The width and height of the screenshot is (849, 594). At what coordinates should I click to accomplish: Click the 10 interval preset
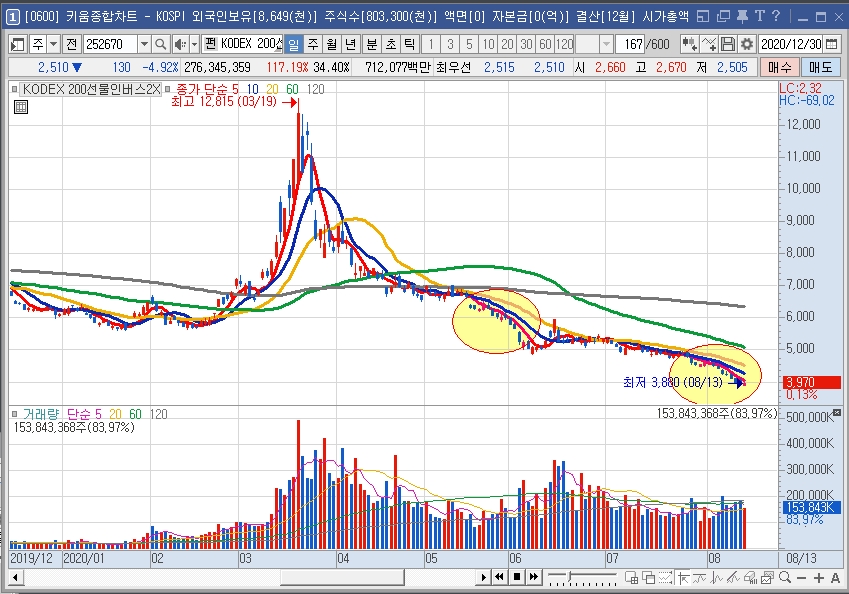[x=488, y=44]
